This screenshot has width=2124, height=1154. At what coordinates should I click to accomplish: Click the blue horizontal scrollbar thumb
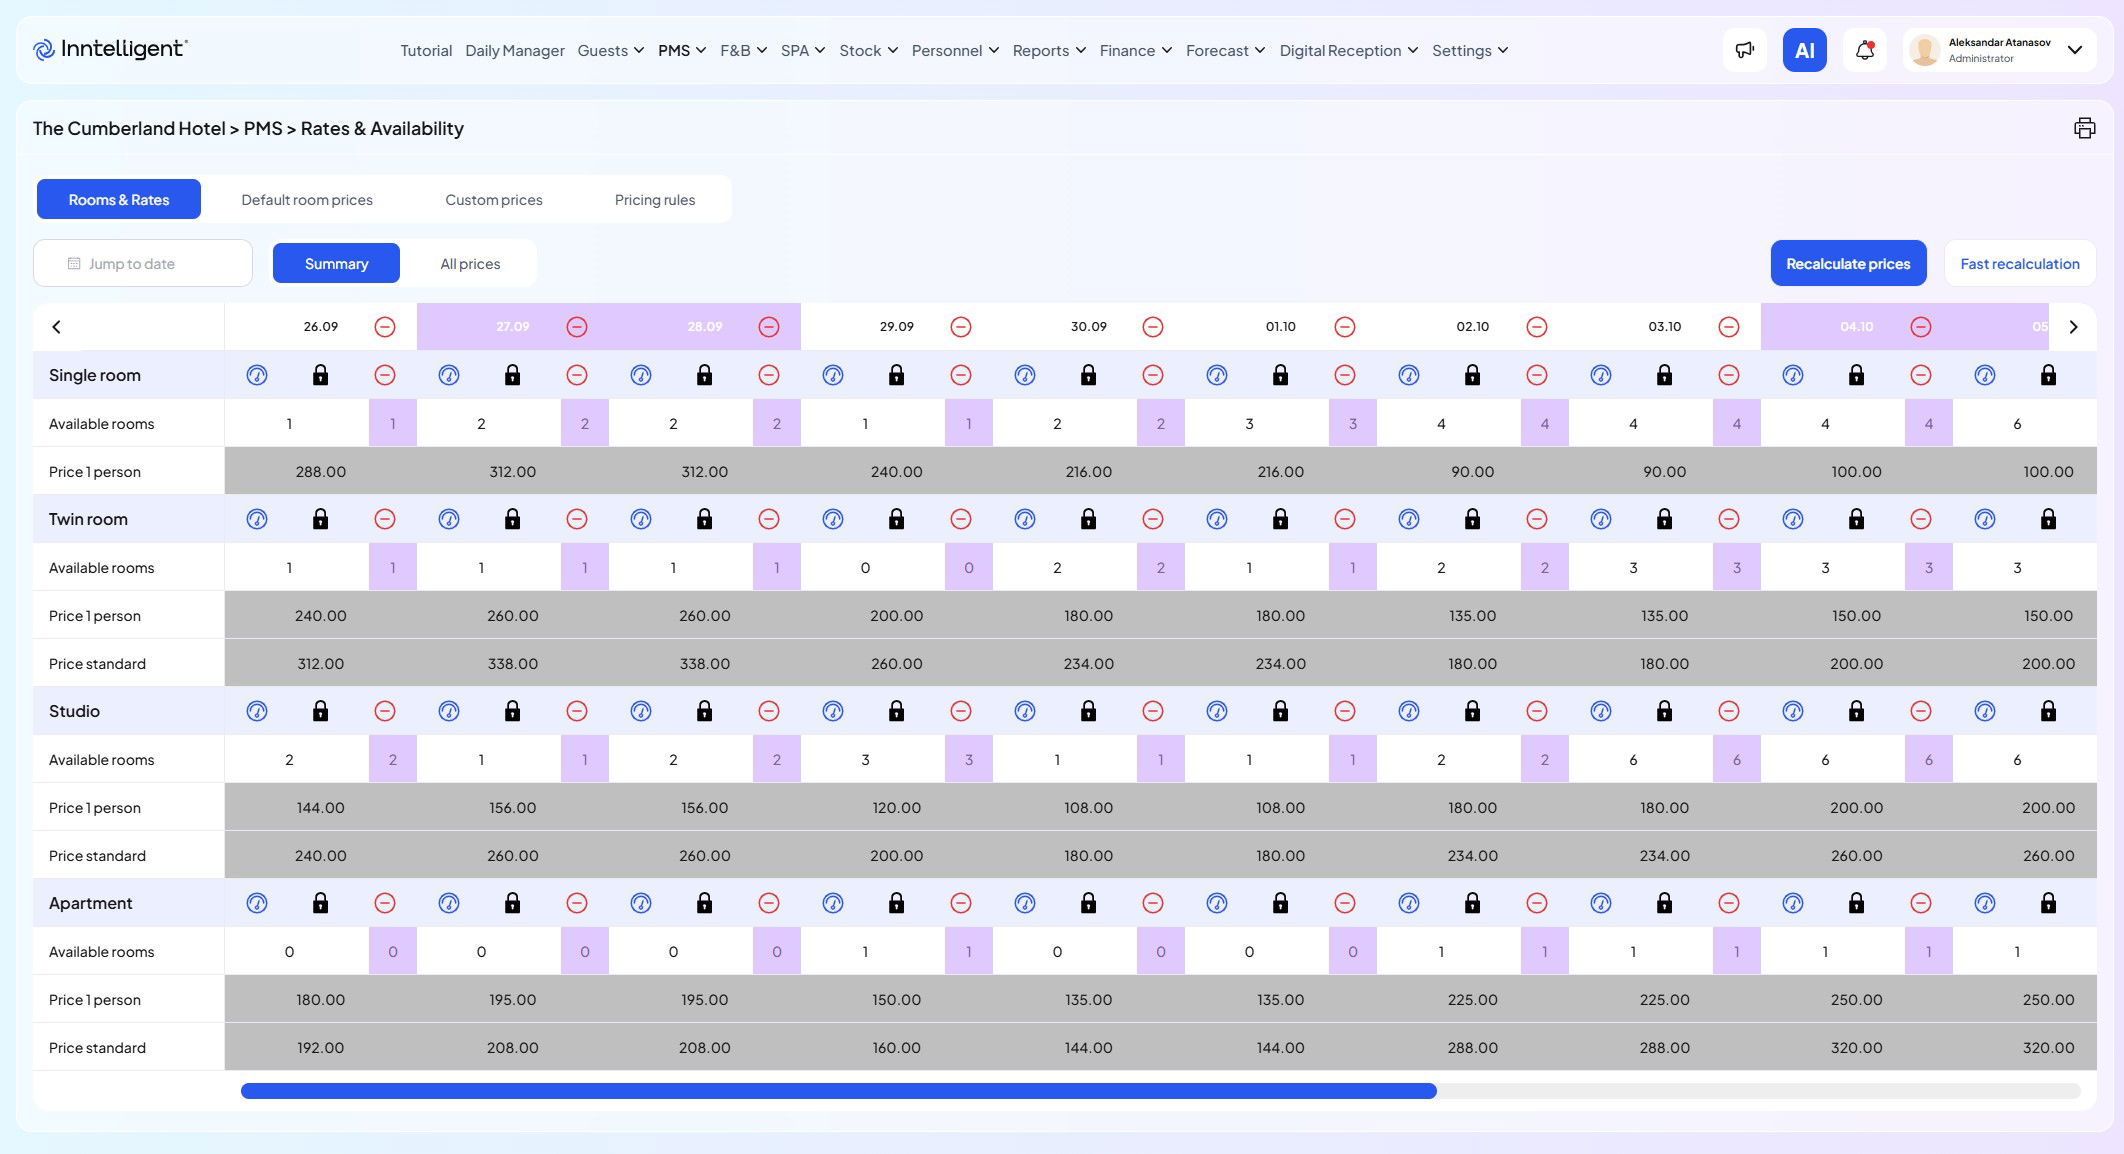[x=838, y=1091]
